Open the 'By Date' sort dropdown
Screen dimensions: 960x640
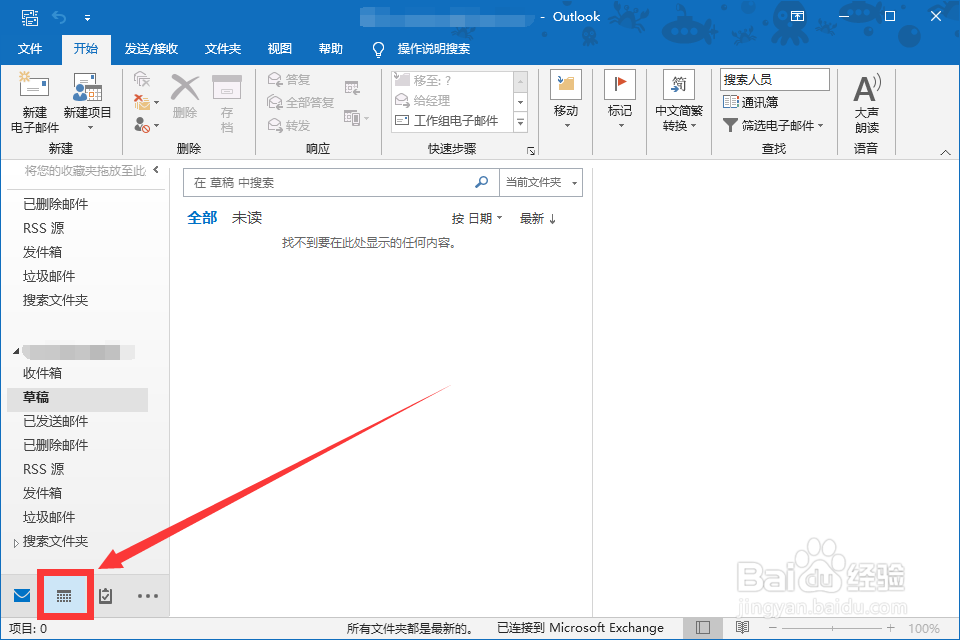[x=477, y=219]
